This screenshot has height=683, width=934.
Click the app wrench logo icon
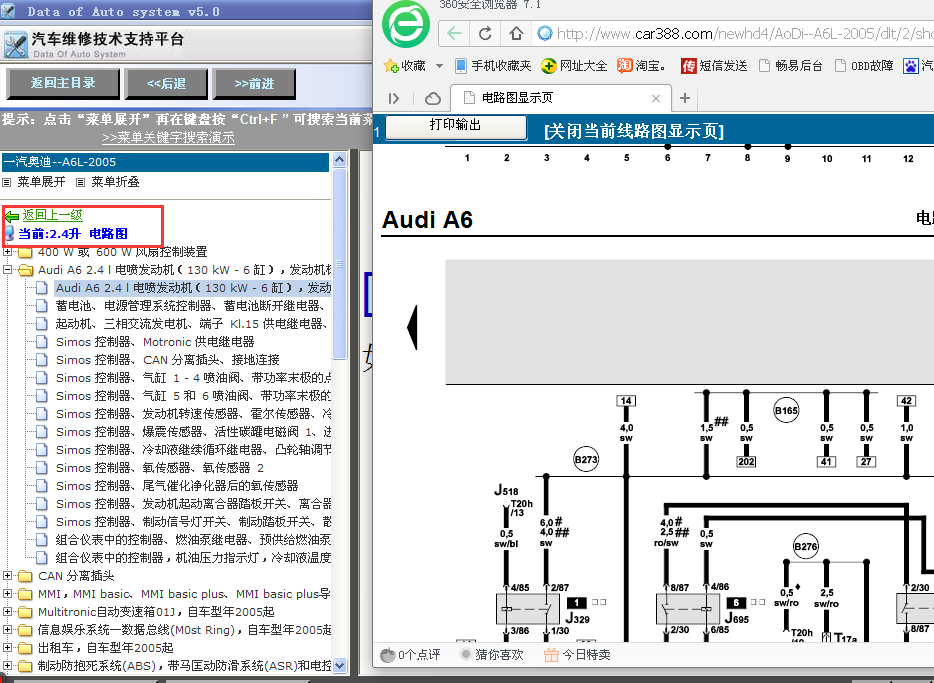15,45
